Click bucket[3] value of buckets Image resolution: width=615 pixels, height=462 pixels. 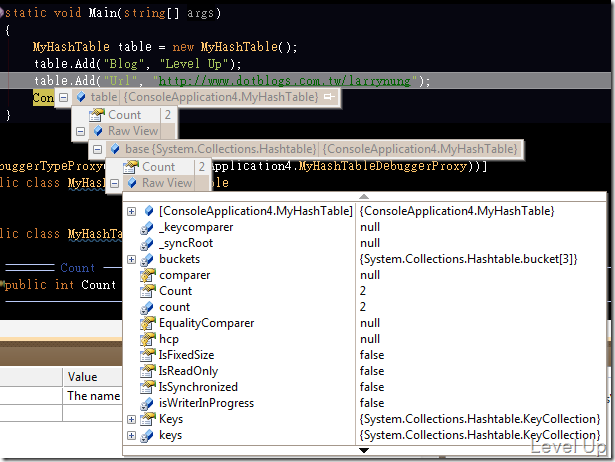click(x=469, y=259)
